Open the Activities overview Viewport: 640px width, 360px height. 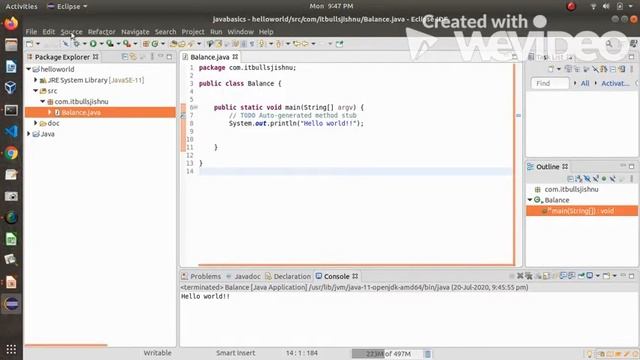[21, 6]
